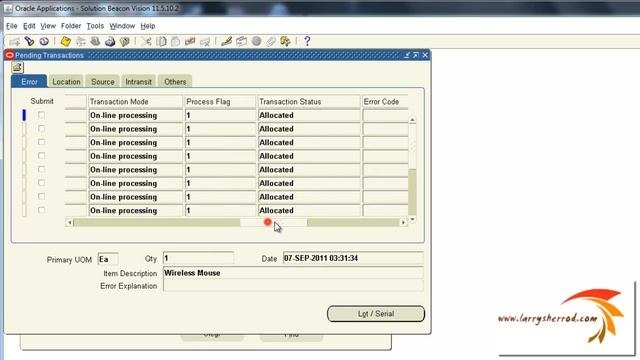
Task: Click the Transaction Mode column header
Action: pyautogui.click(x=136, y=102)
